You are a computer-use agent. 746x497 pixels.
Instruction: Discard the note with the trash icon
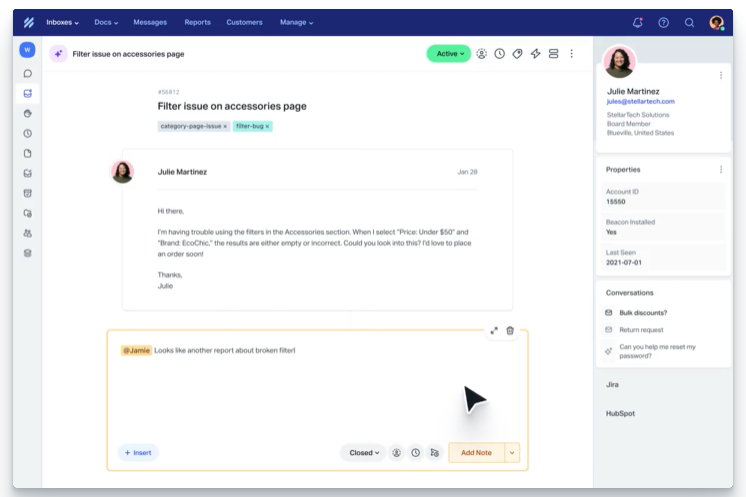tap(510, 331)
